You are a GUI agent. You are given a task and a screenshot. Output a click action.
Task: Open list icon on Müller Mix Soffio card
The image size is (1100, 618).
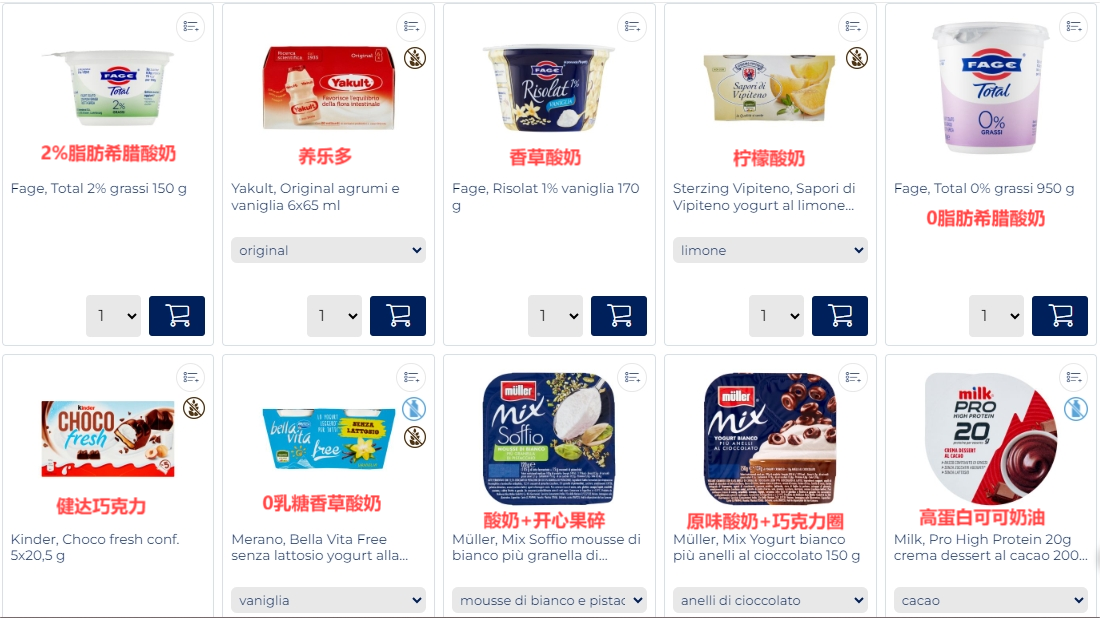(632, 377)
